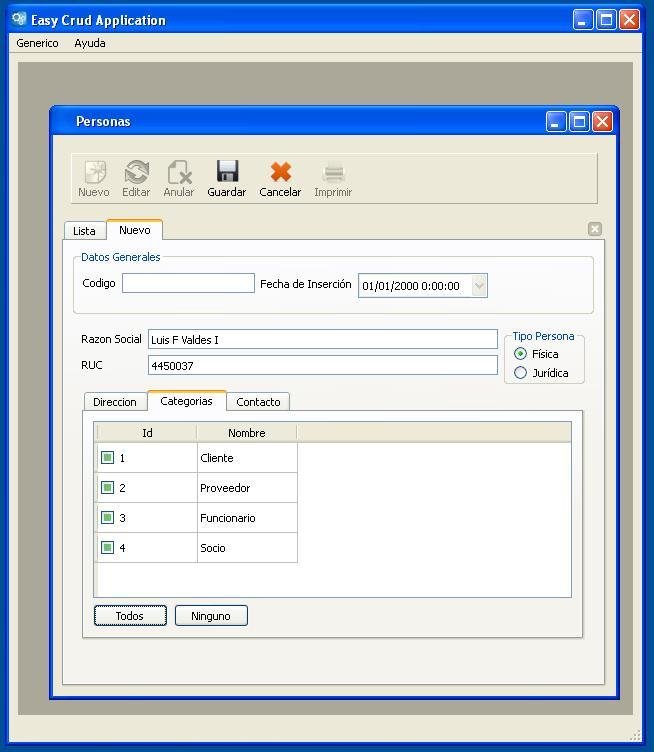This screenshot has width=654, height=752.
Task: Select the Nuevo tab
Action: pos(135,230)
